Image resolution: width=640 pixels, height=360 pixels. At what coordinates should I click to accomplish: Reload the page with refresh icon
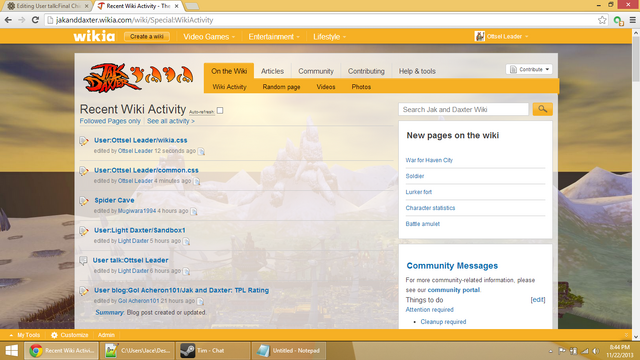[x=35, y=20]
